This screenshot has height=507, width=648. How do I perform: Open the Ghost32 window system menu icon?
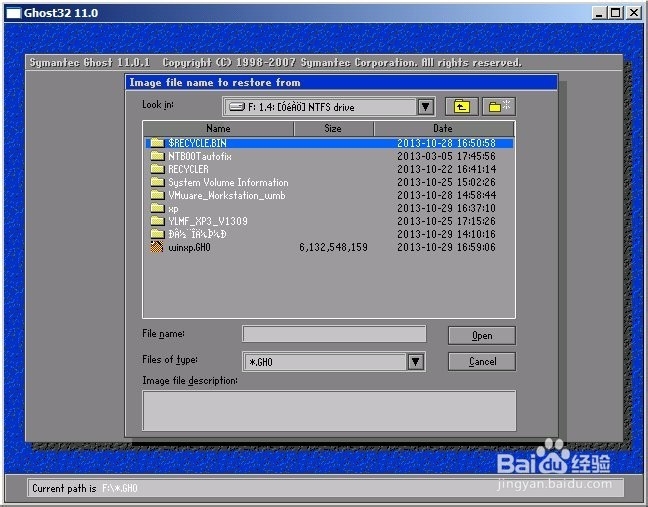point(13,13)
